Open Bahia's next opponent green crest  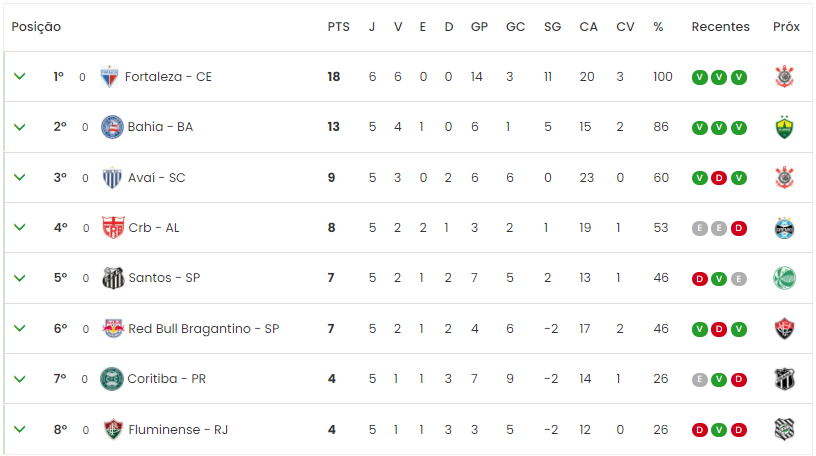[784, 127]
